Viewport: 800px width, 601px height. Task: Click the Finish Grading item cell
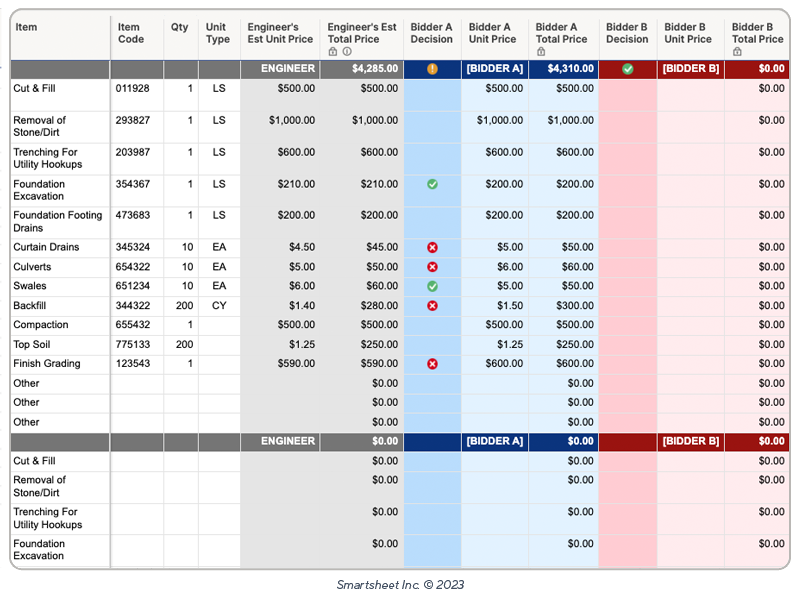click(x=60, y=364)
